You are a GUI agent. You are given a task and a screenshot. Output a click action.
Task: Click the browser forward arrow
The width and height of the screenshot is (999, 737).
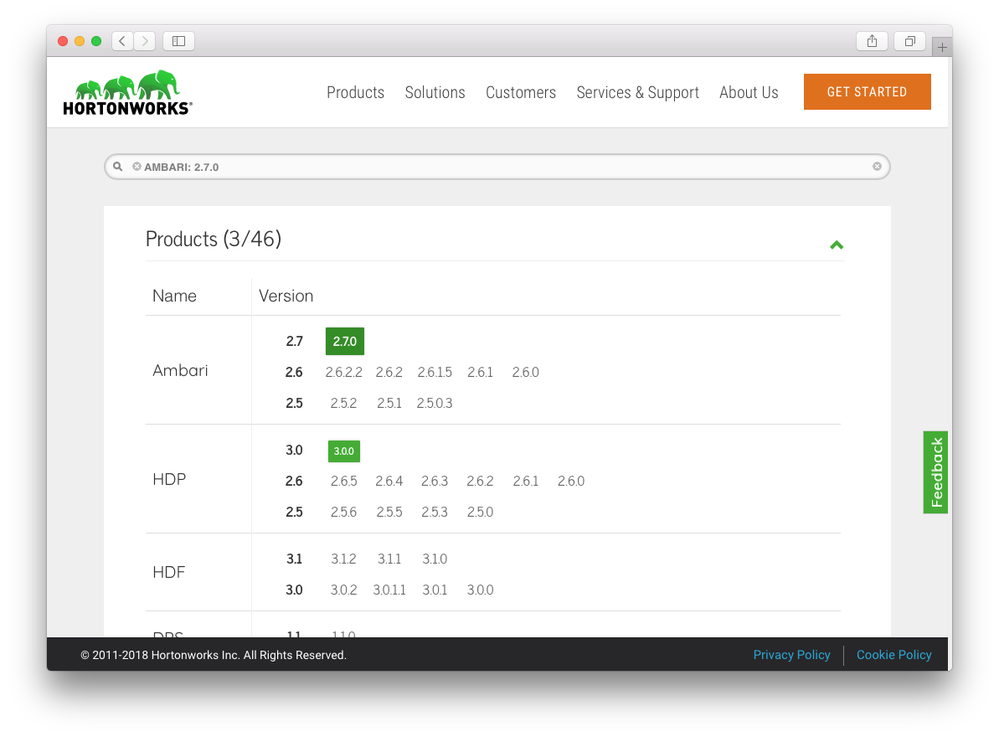click(x=144, y=40)
